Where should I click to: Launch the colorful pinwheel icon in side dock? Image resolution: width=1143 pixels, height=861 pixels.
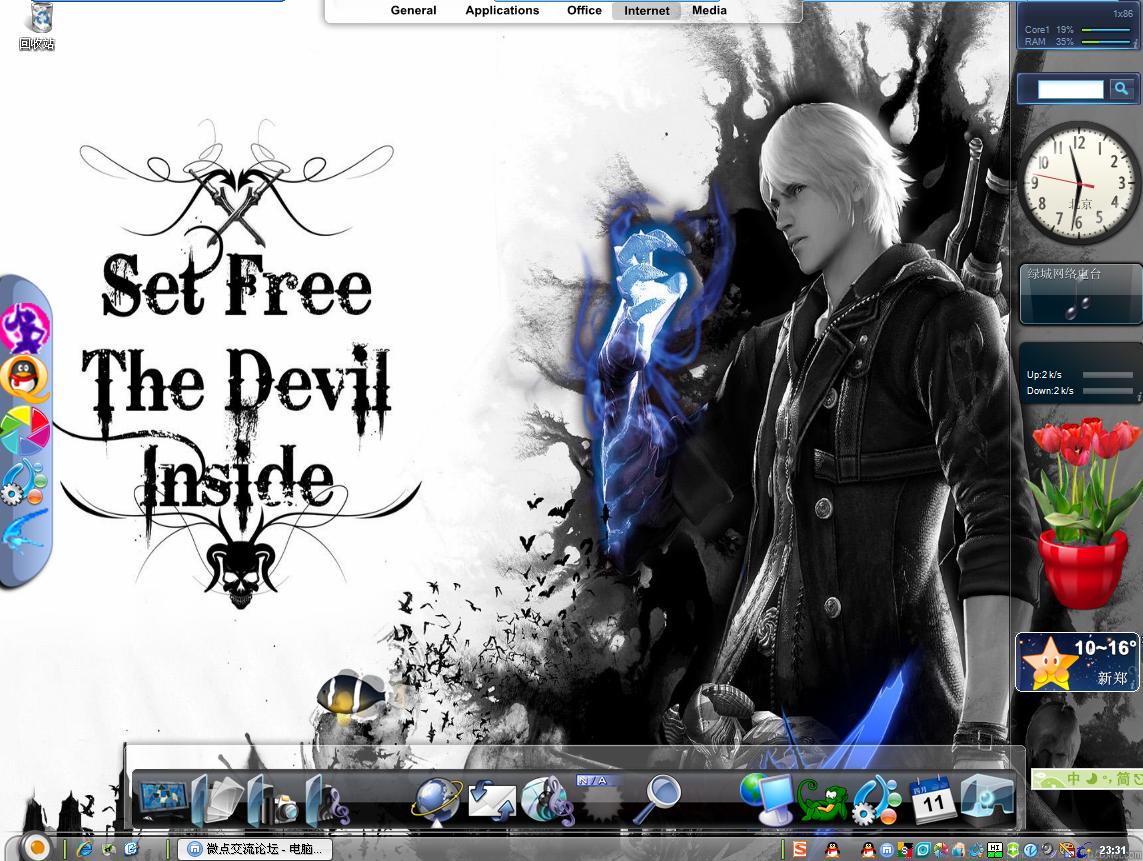pyautogui.click(x=25, y=430)
